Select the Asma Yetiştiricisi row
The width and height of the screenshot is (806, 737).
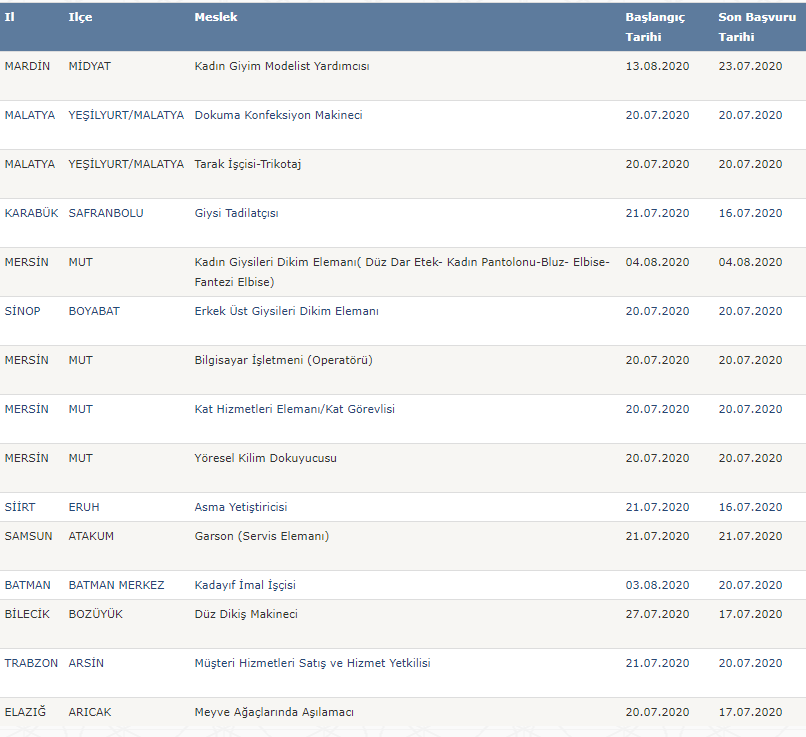coord(241,507)
